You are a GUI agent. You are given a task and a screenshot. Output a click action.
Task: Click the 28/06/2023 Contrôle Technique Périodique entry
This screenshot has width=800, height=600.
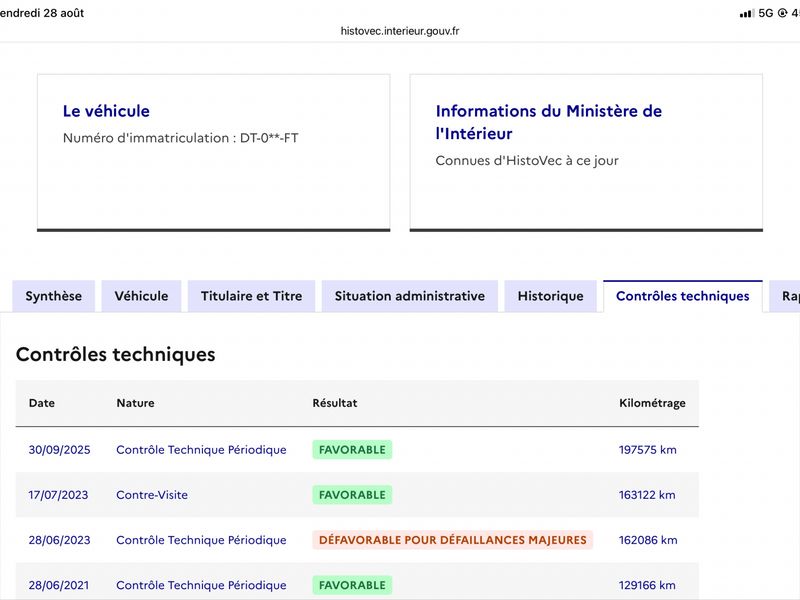(x=201, y=540)
